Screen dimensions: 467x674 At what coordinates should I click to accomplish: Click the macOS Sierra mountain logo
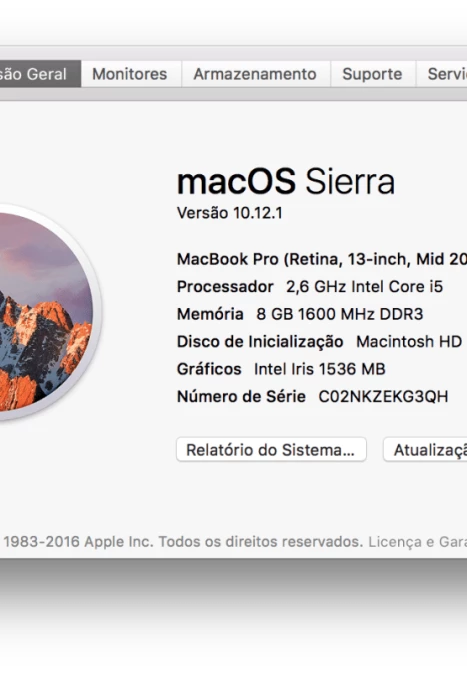(45, 312)
